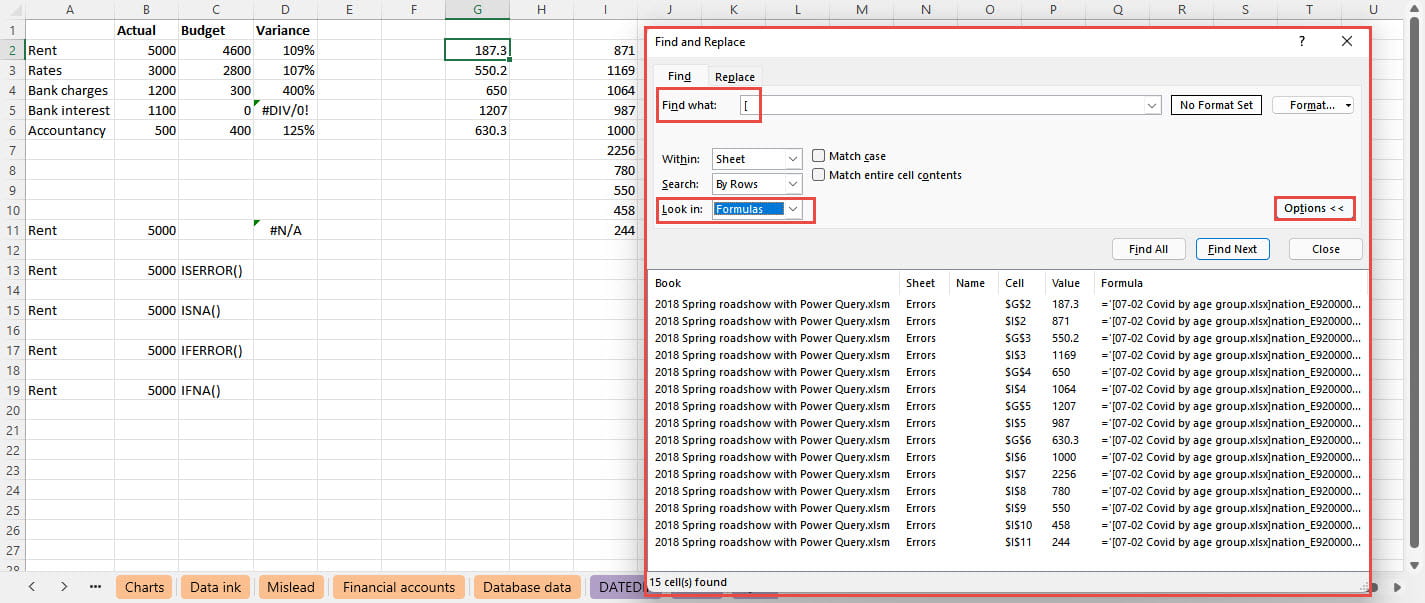Collapse options with Options << button
Screen dimensions: 1425x603
click(1314, 208)
